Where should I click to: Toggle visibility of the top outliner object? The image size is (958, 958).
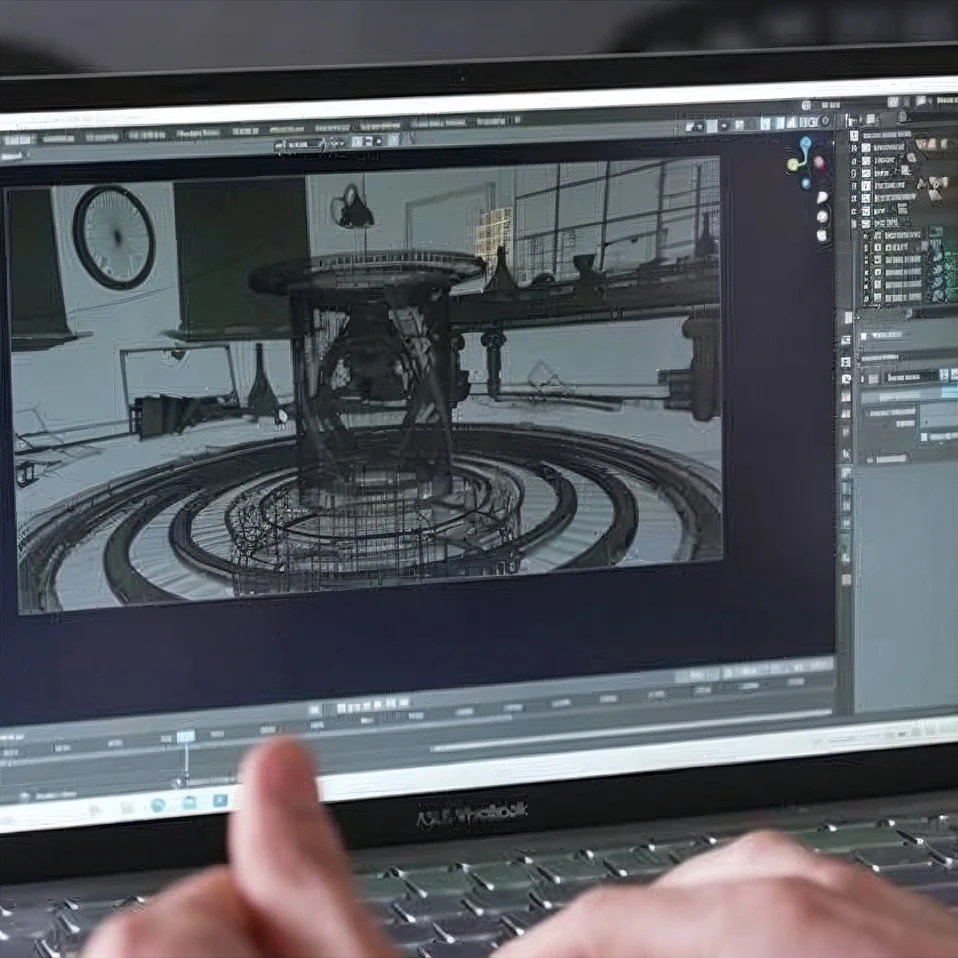[x=936, y=145]
